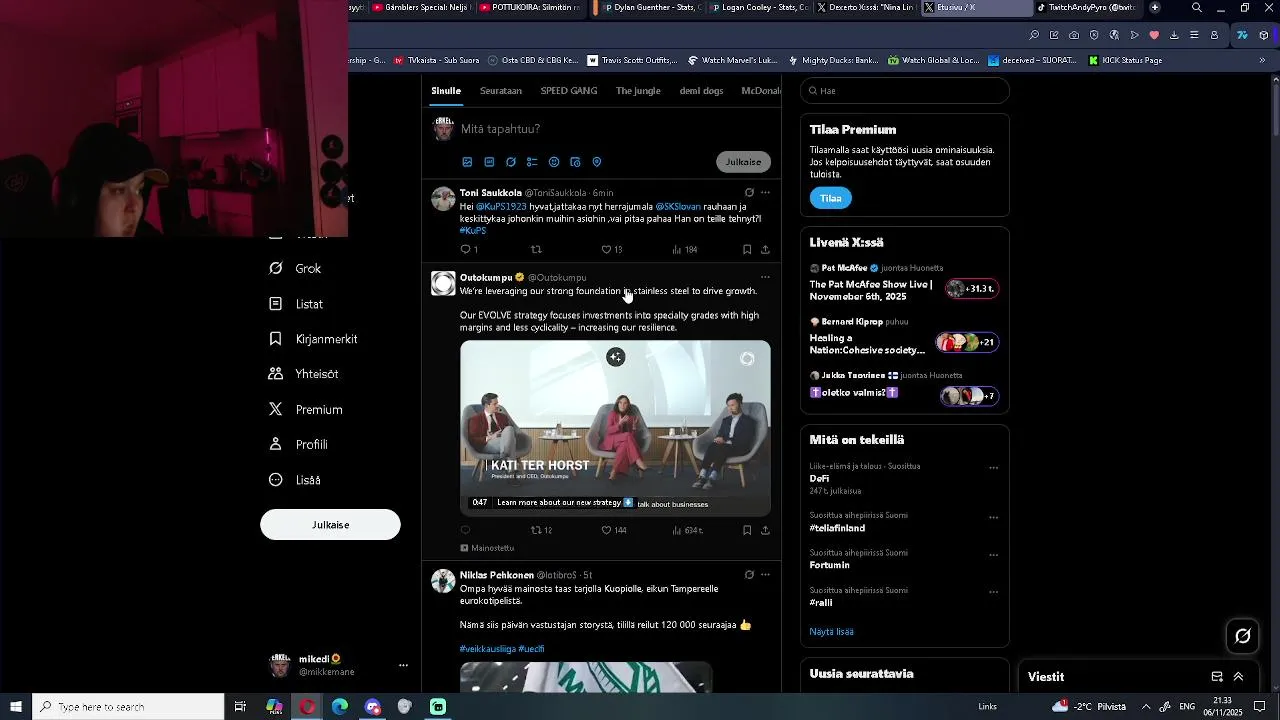Open emoji picker in composer
This screenshot has width=1280, height=720.
pyautogui.click(x=554, y=162)
